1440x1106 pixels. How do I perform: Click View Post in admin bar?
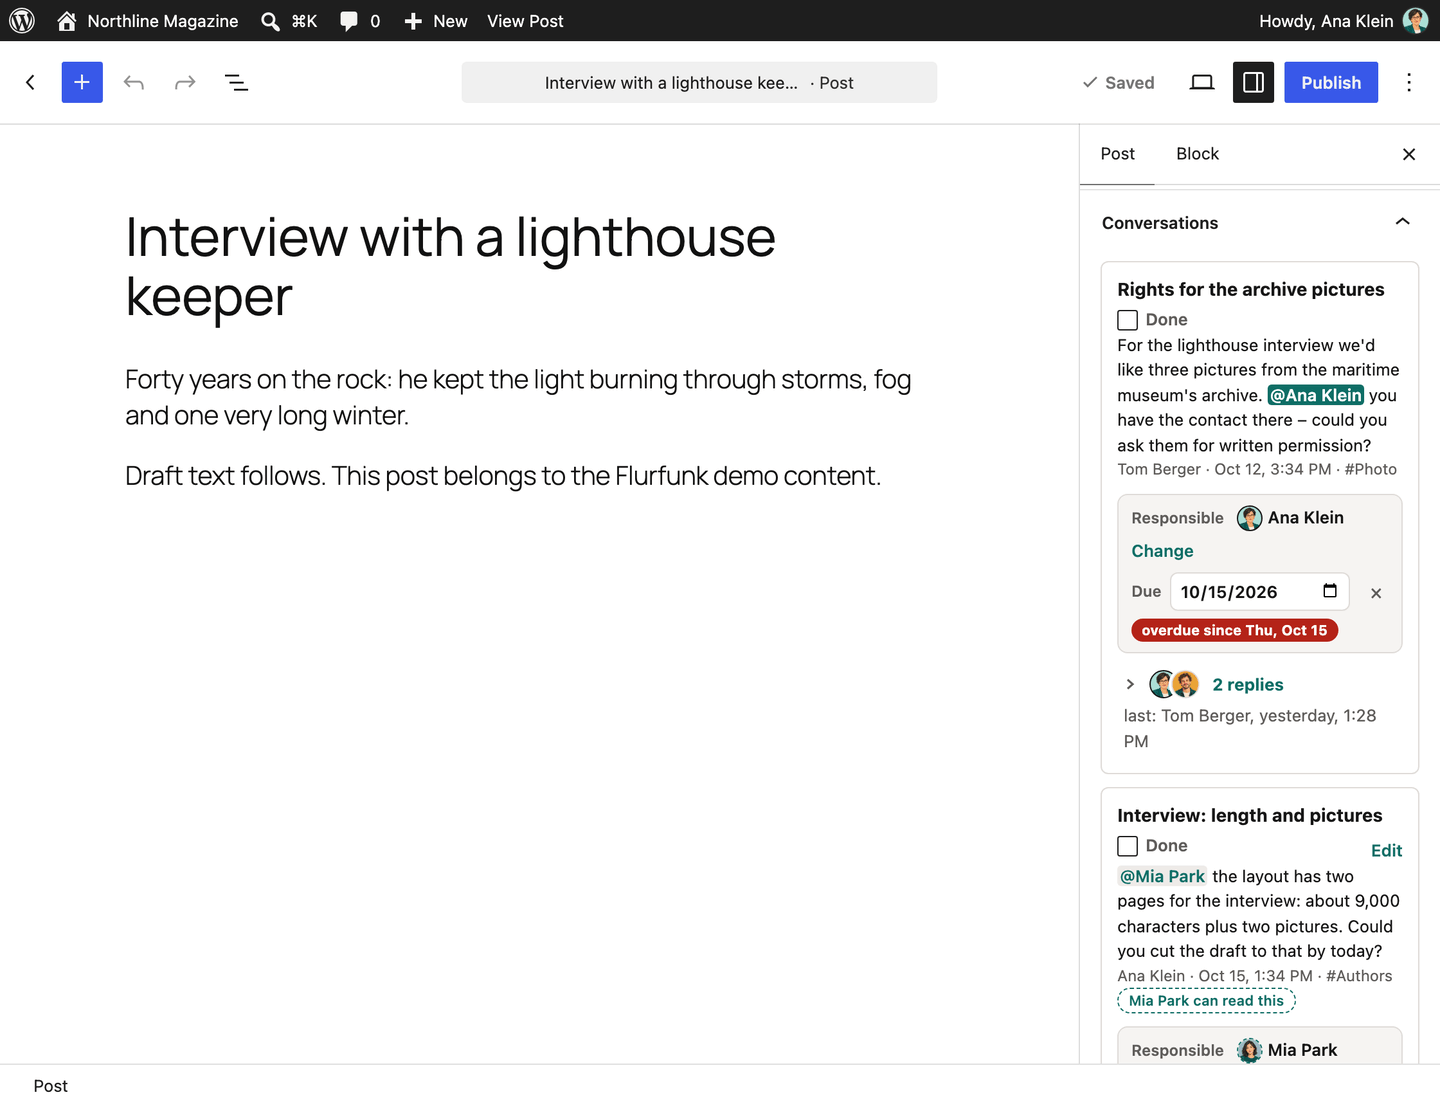point(525,21)
